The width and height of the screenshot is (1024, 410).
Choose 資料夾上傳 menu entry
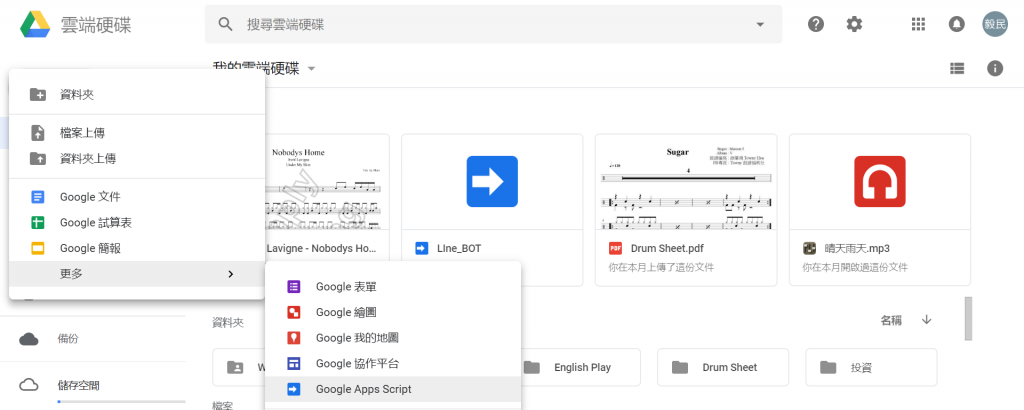pos(136,159)
